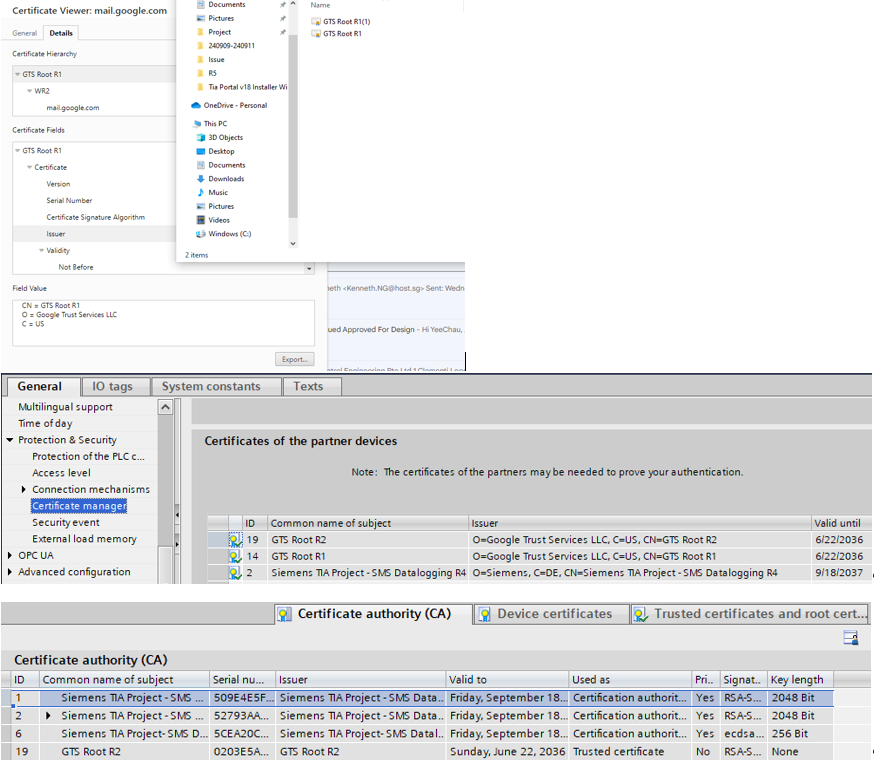
Task: Click the Export... button
Action: (x=294, y=359)
